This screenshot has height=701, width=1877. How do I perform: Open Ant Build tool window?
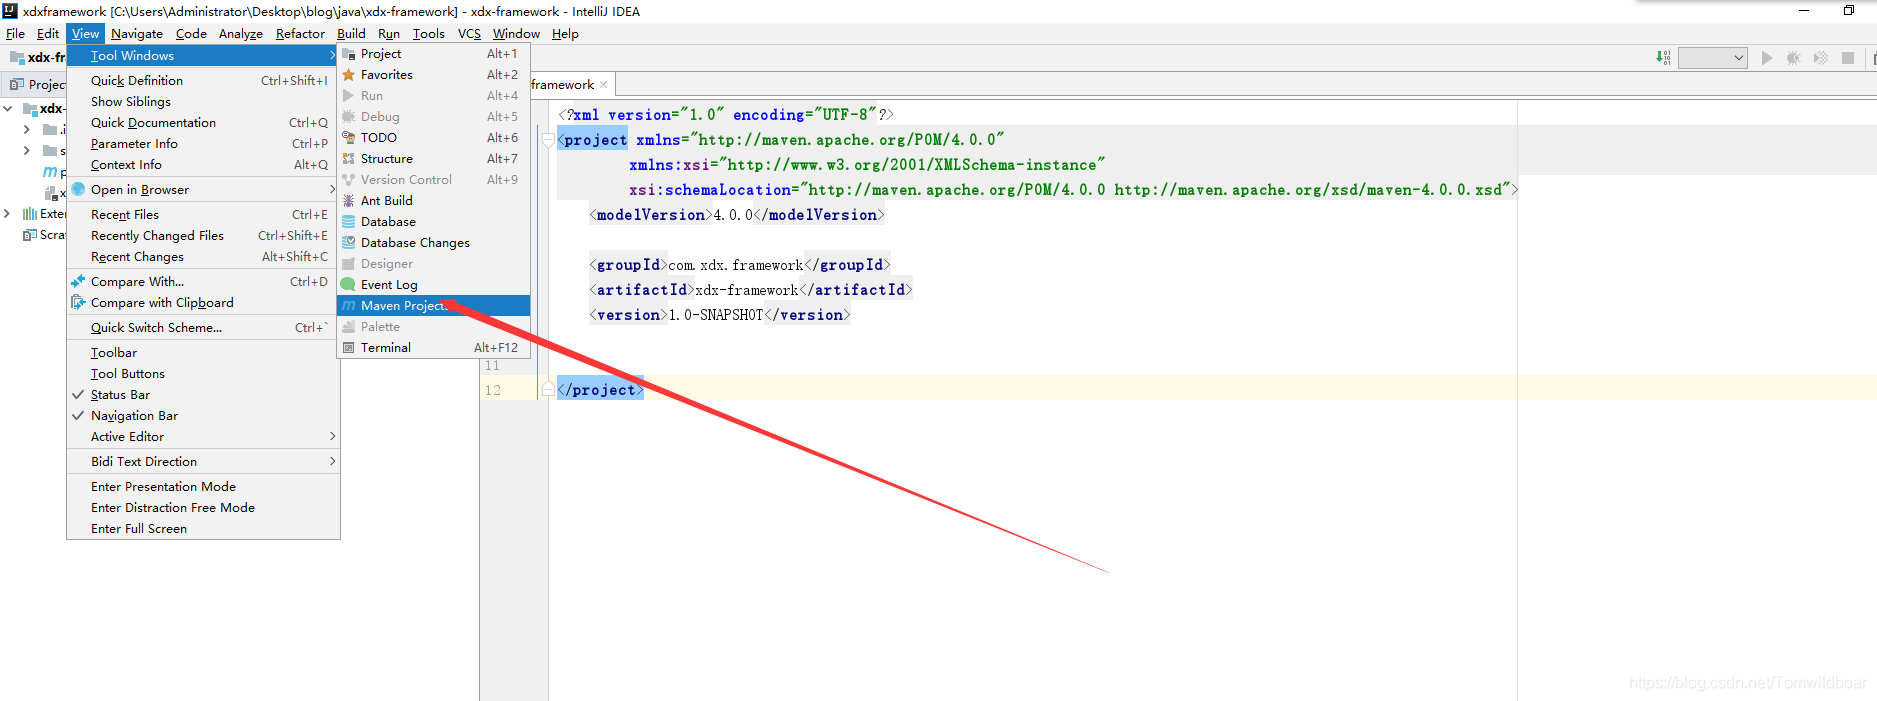pyautogui.click(x=433, y=201)
